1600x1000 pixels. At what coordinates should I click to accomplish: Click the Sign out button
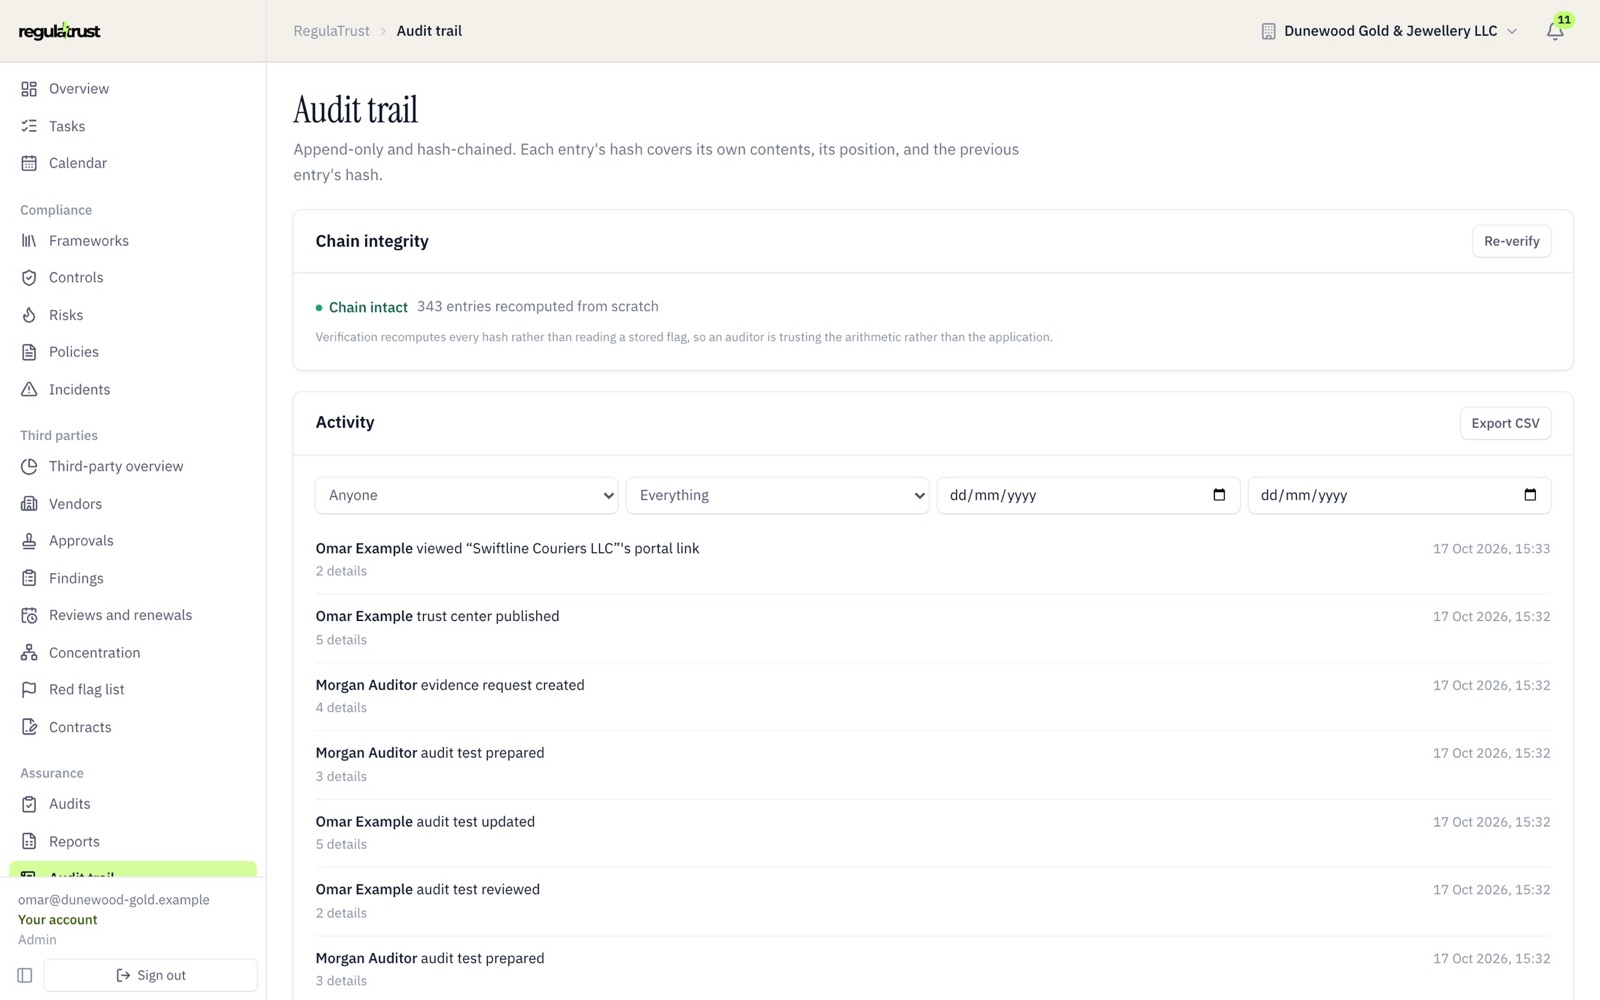pos(151,975)
